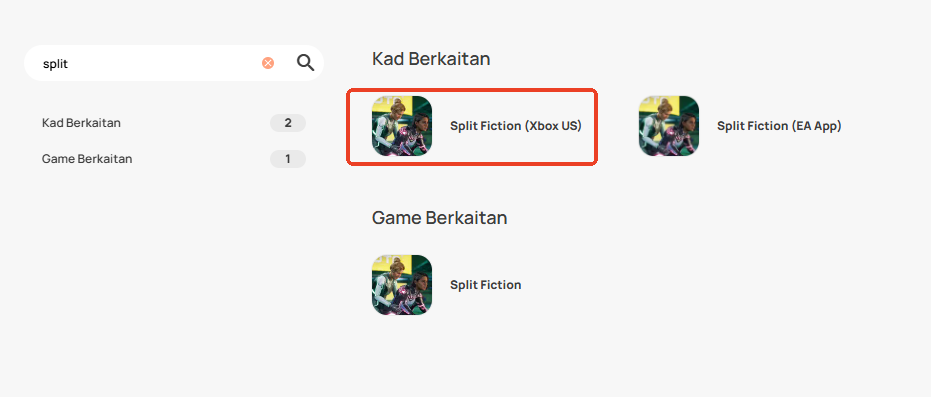Viewport: 931px width, 397px height.
Task: Filter results by Game Berkaitan in the sidebar
Action: [x=87, y=159]
